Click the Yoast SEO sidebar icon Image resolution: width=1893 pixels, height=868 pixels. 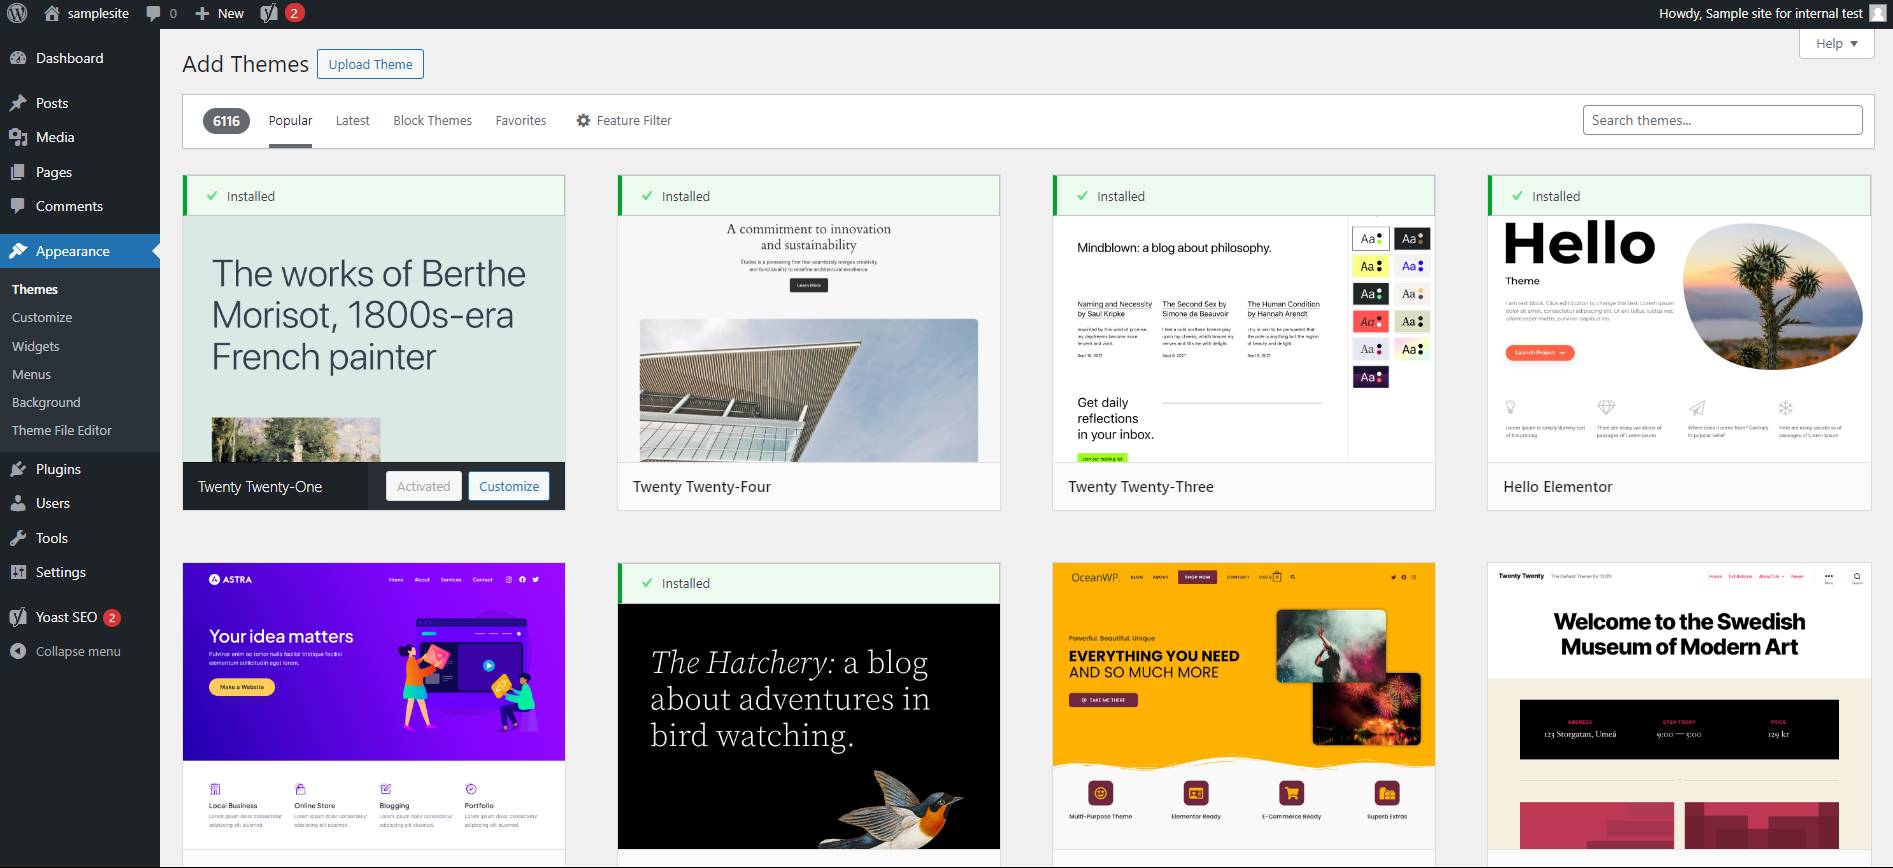point(18,617)
